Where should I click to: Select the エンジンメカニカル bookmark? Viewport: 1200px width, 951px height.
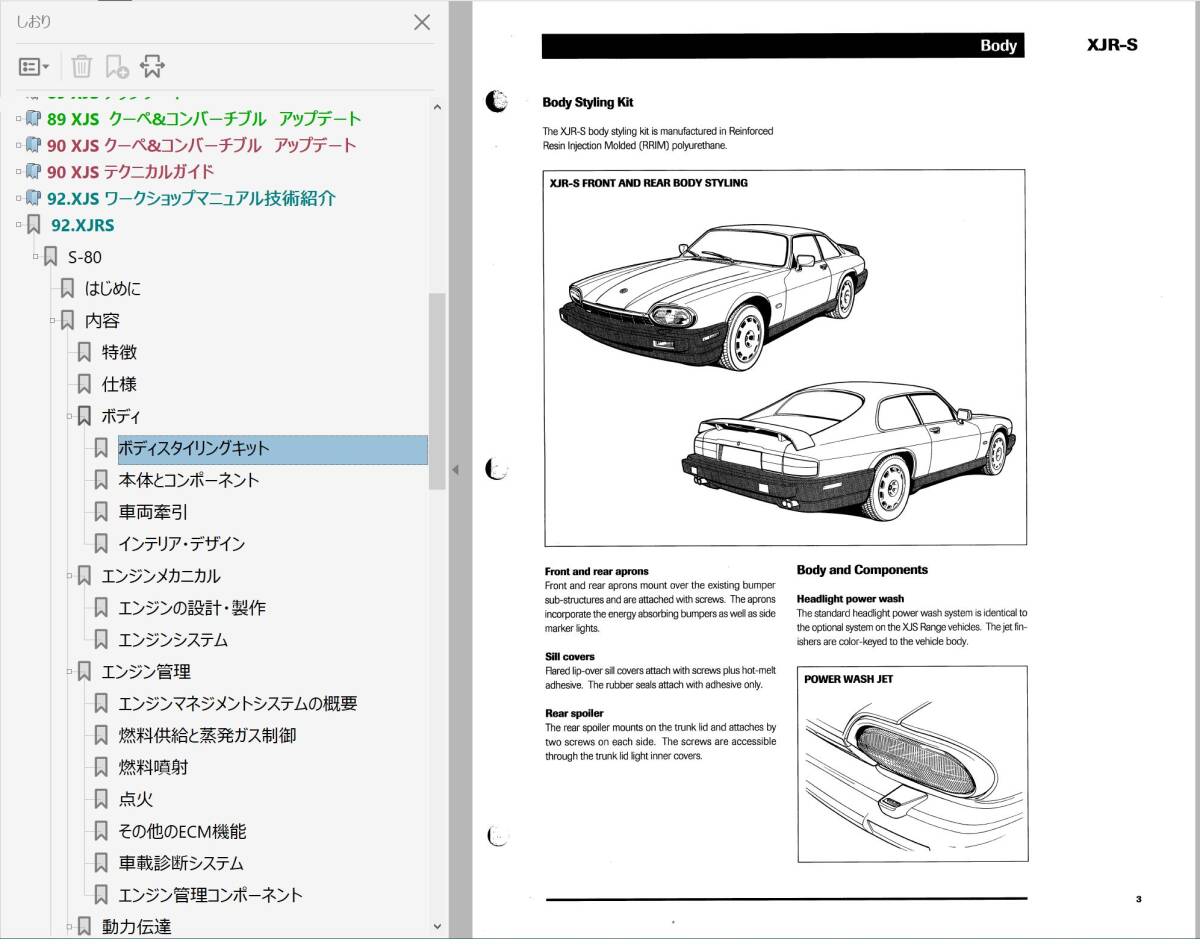[x=161, y=576]
